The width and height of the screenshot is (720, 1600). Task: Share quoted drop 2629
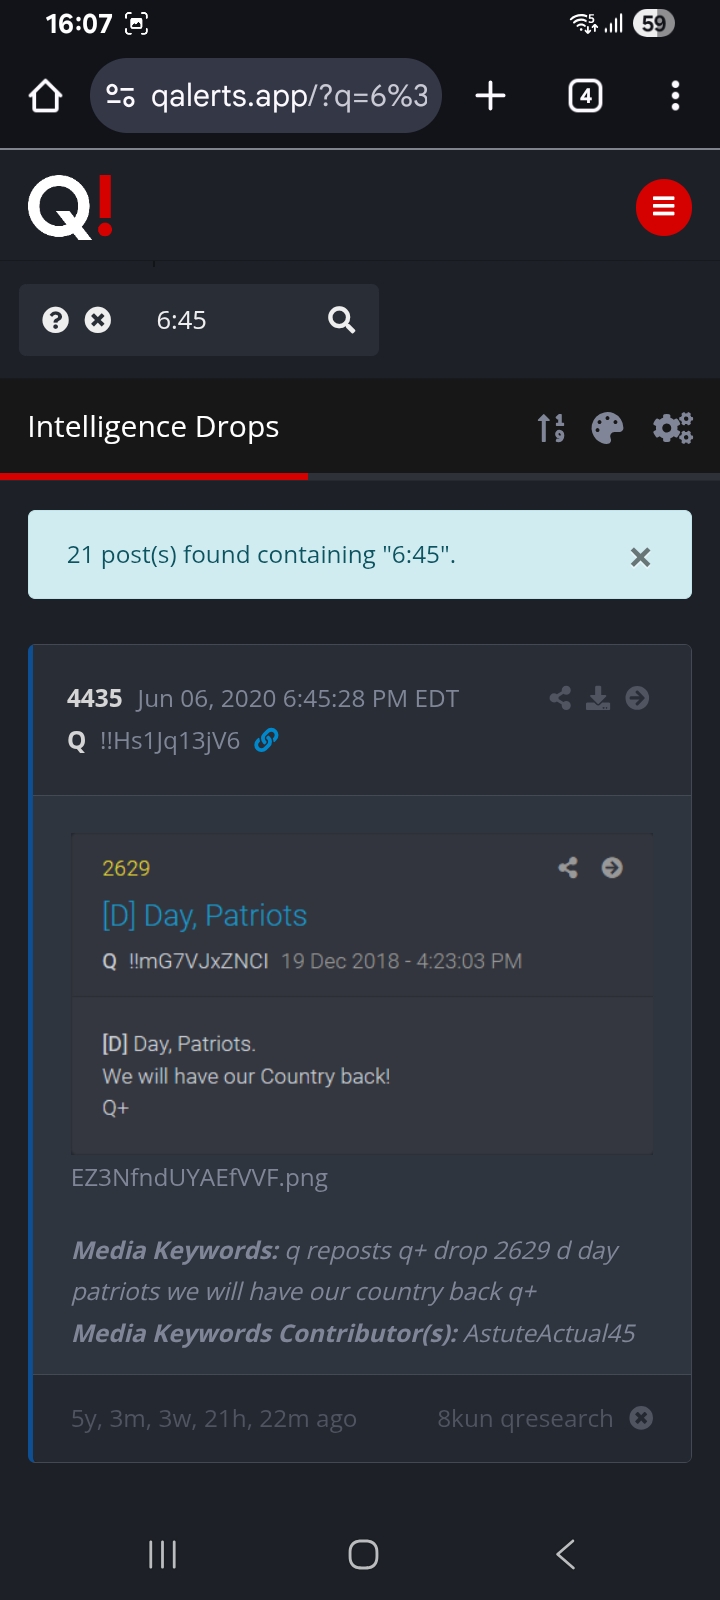tap(568, 868)
